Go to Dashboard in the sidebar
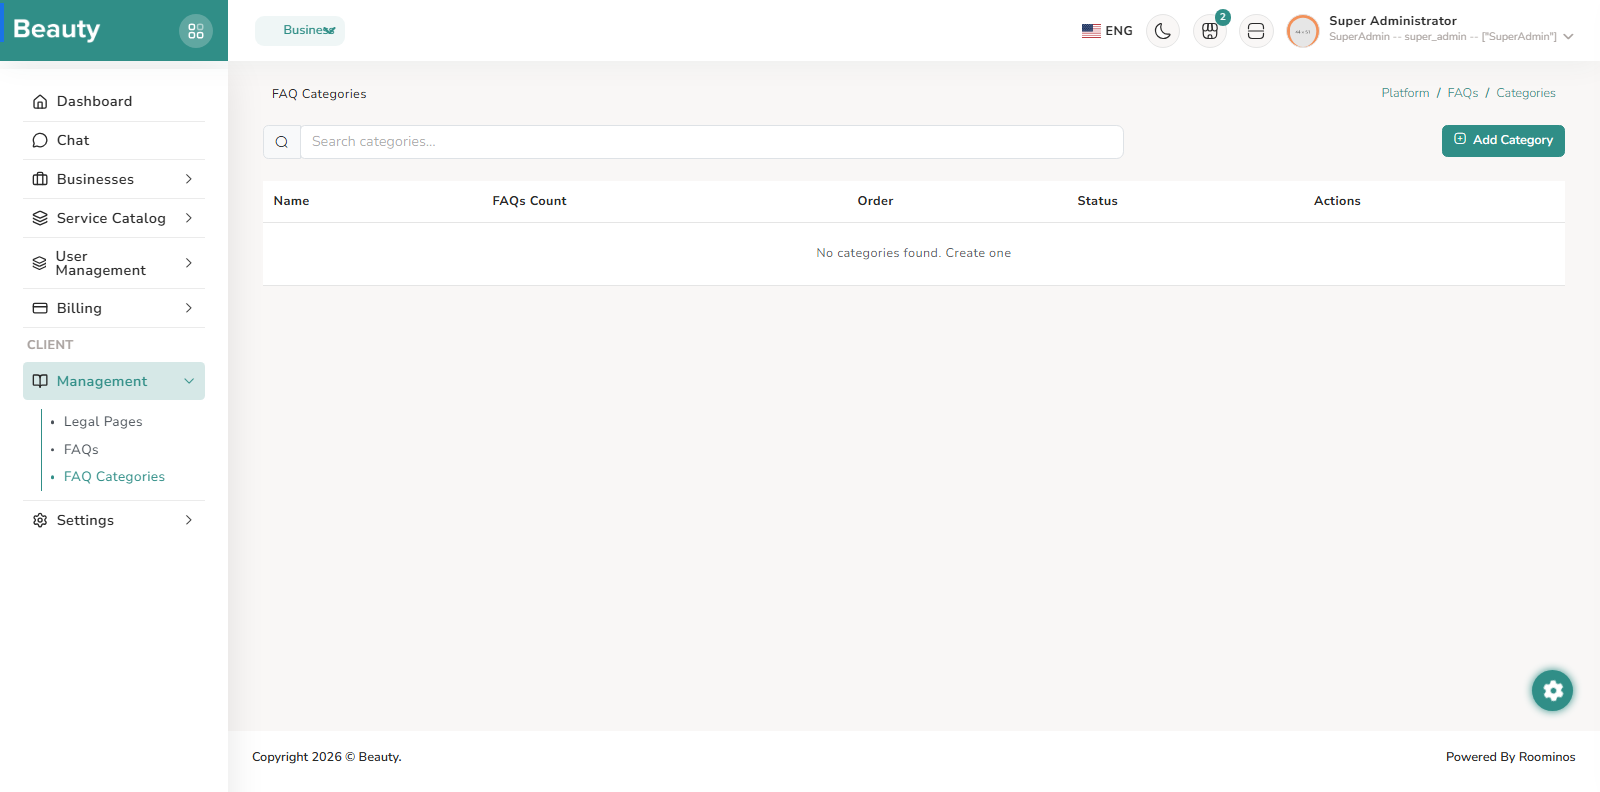Screen dimensions: 1600x792 point(114,101)
